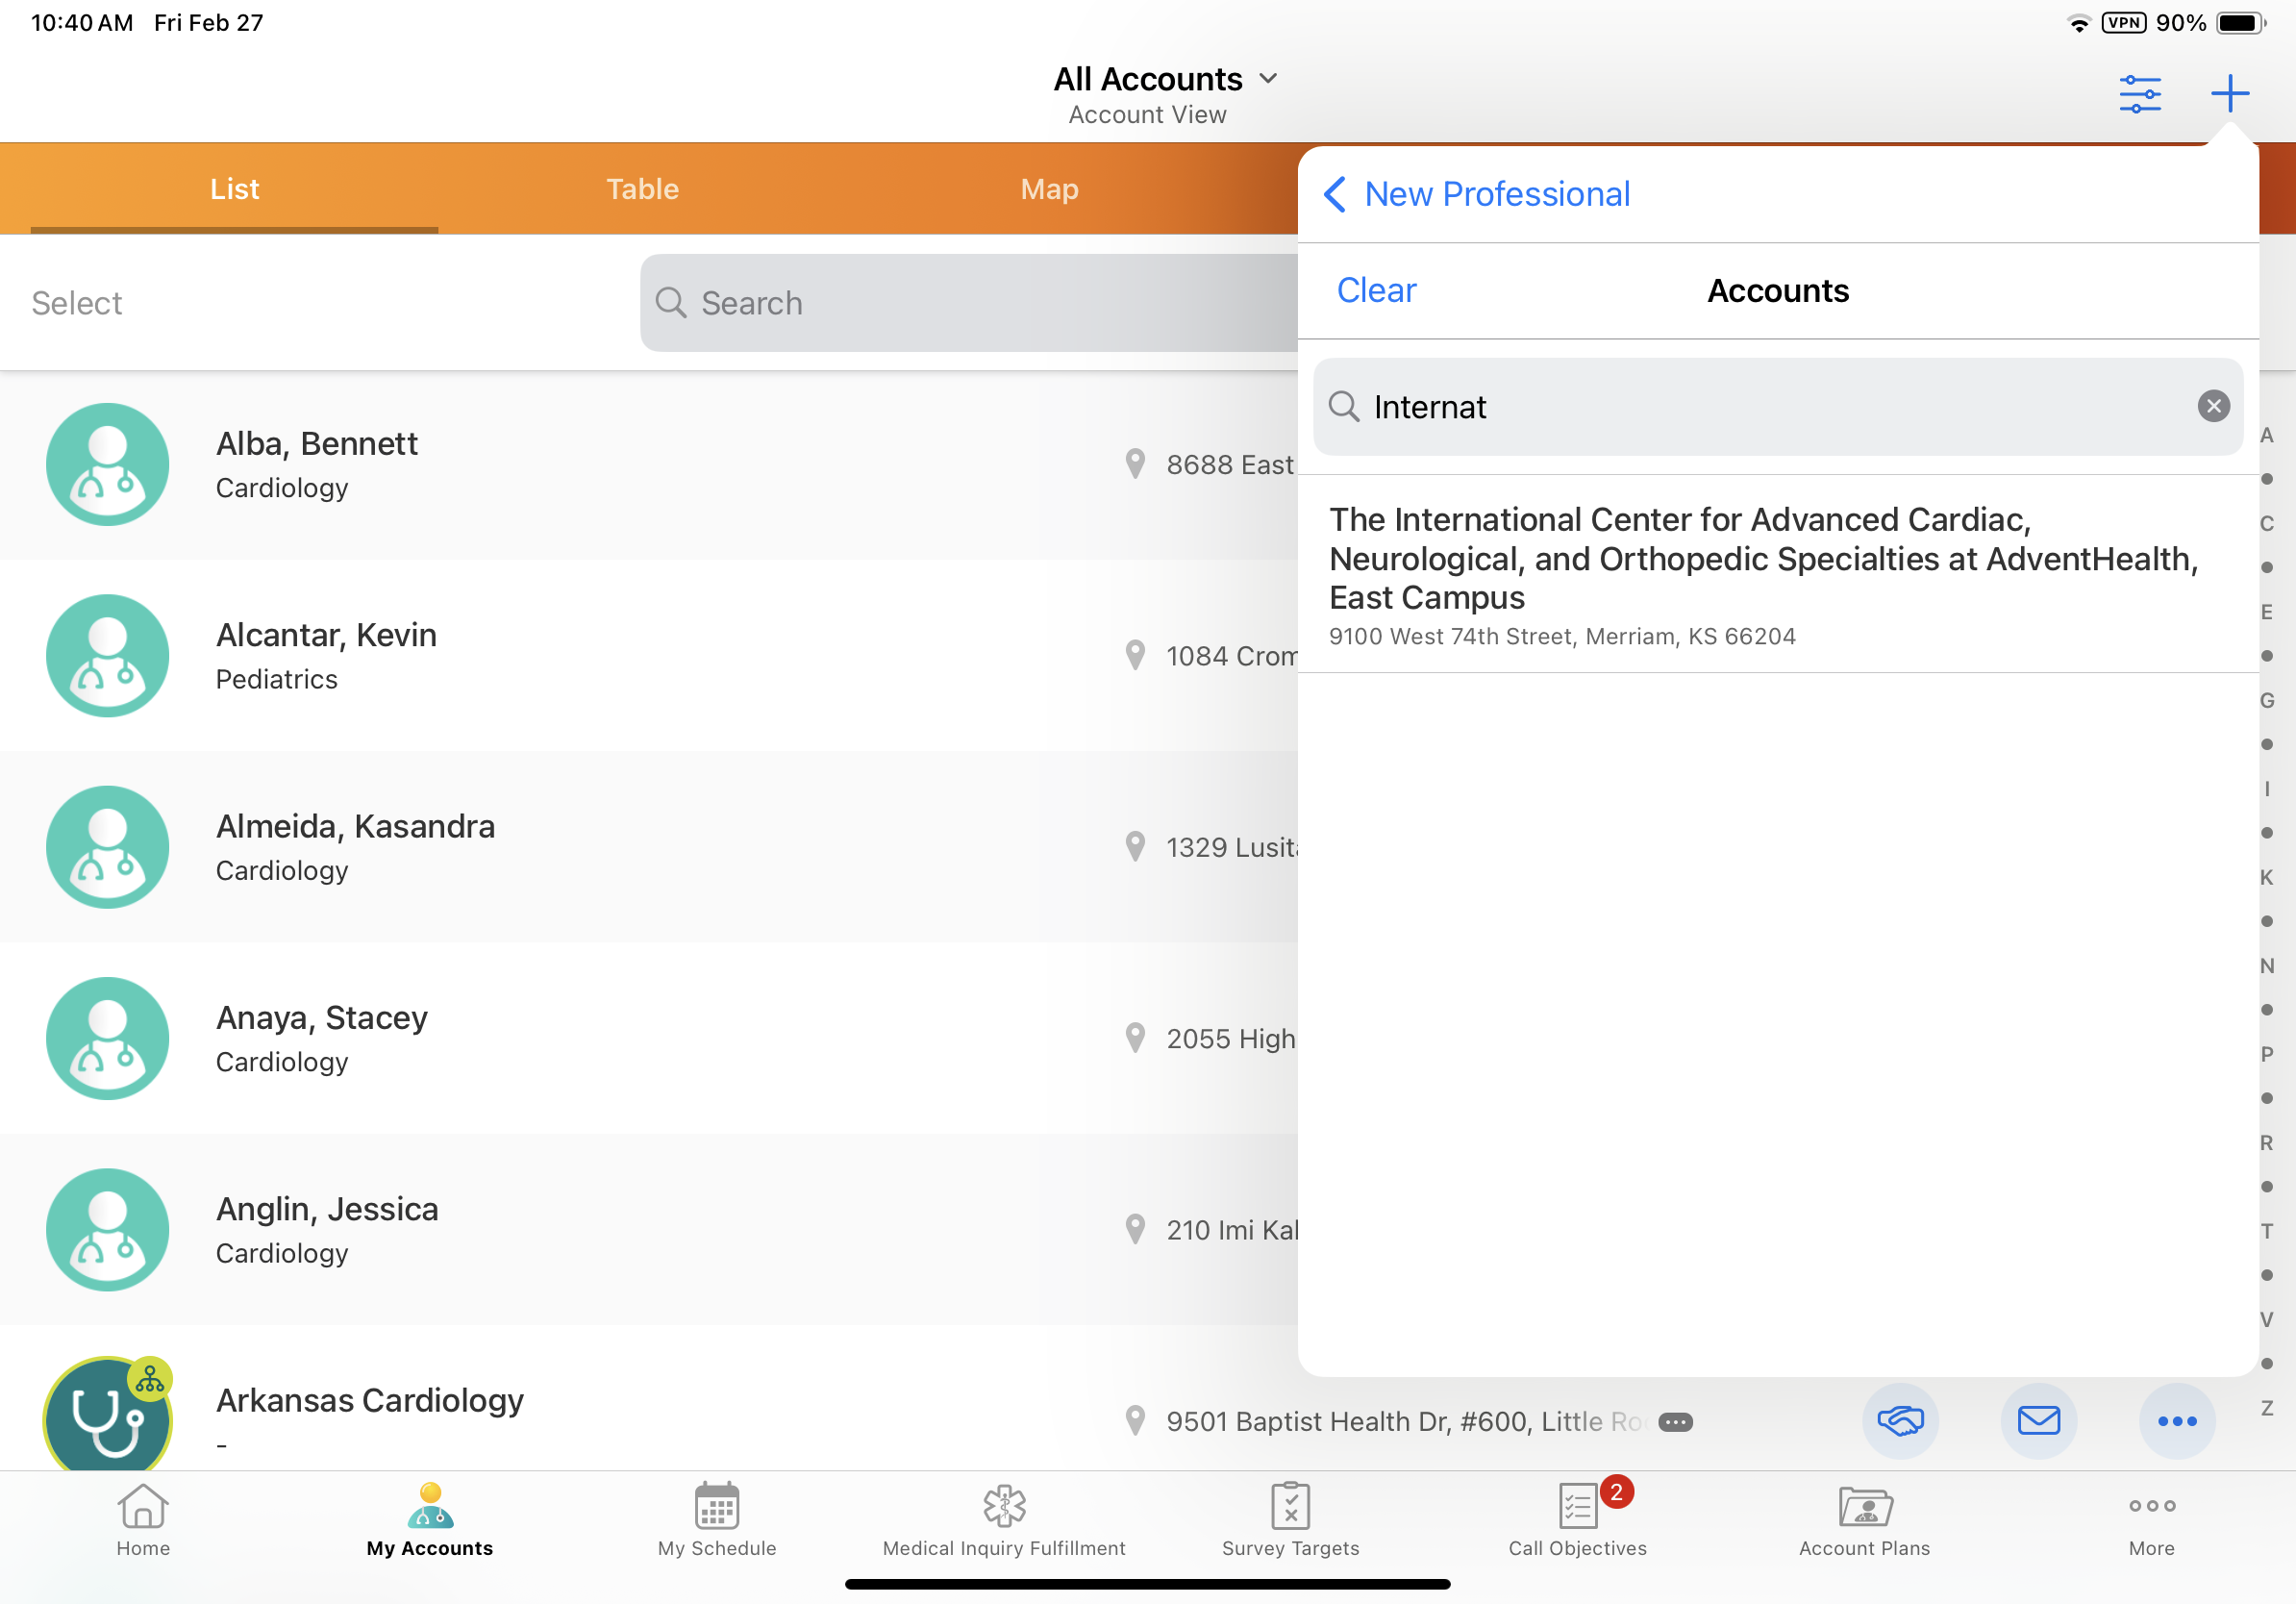Jump to letter R in index
Viewport: 2296px width, 1604px height.
(x=2266, y=1142)
